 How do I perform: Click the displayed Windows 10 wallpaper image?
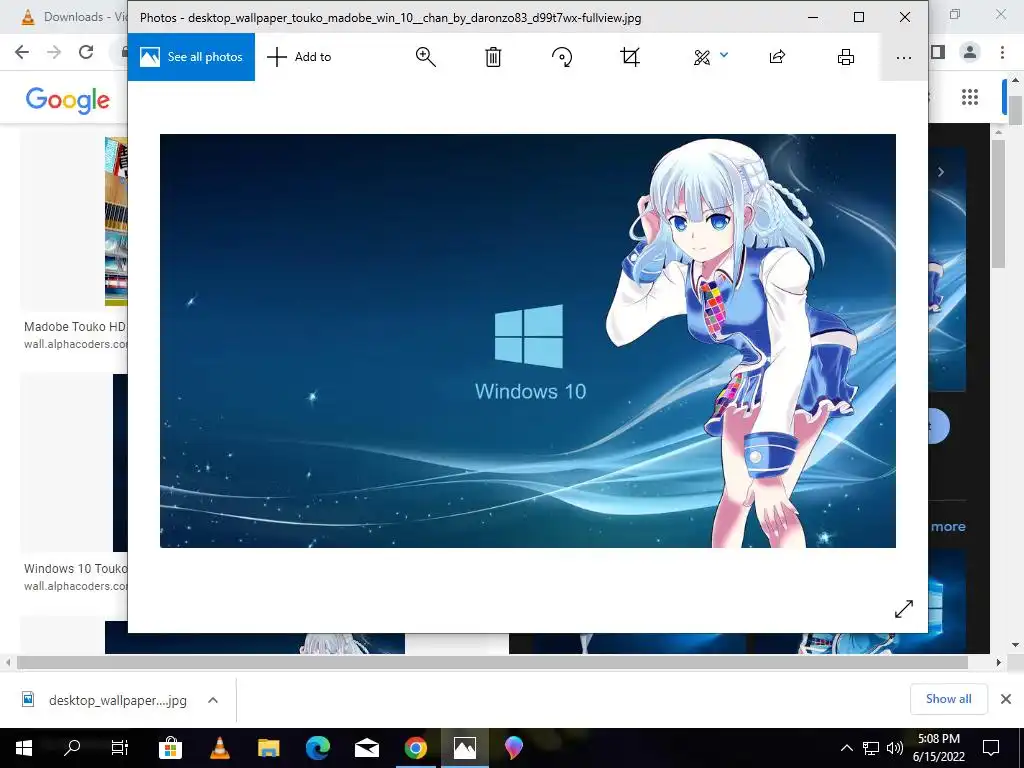[528, 341]
